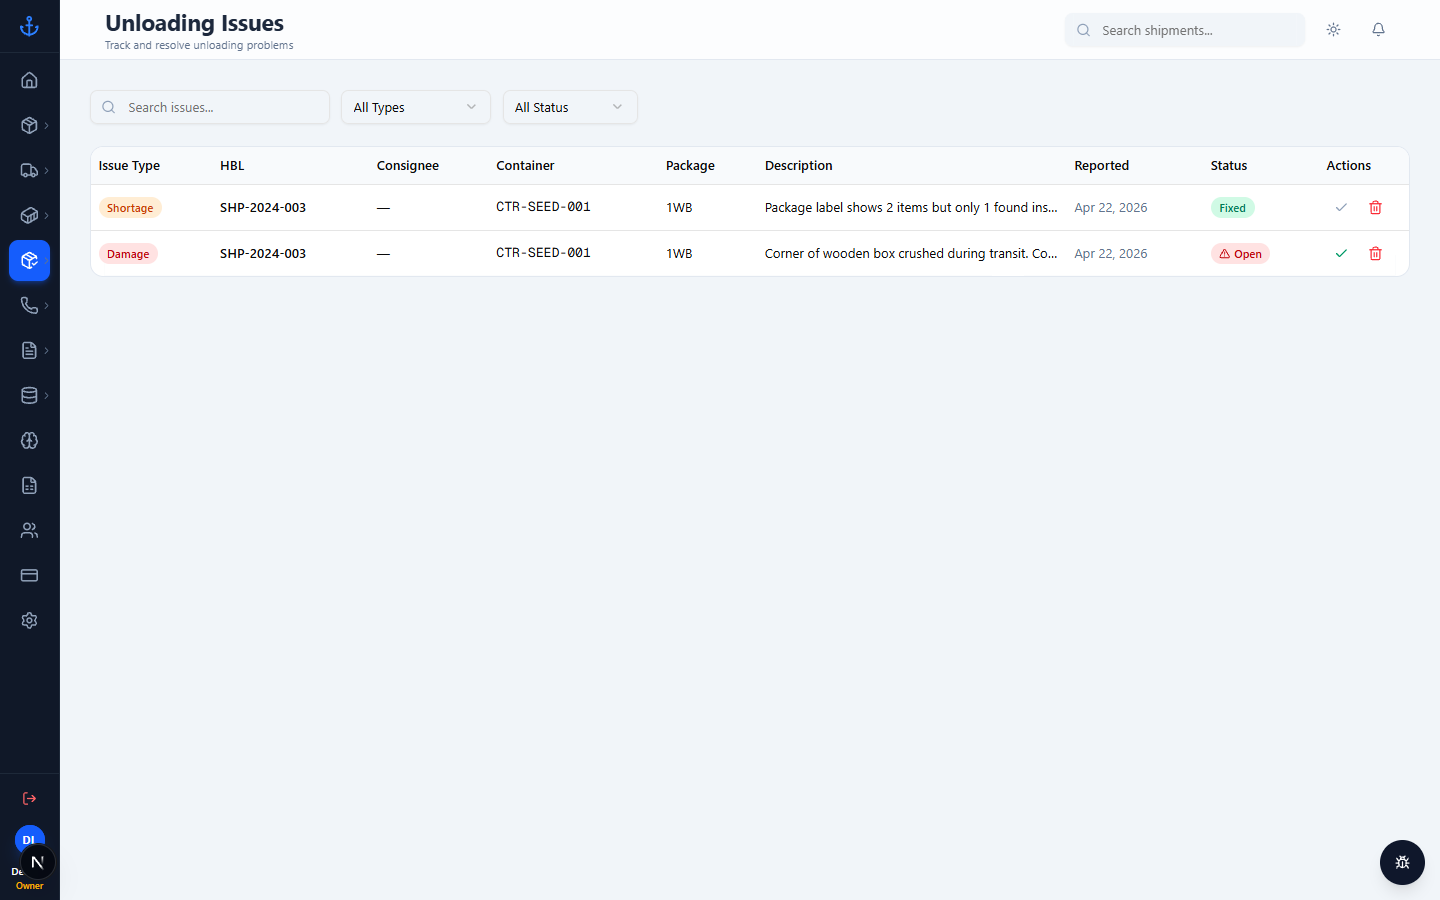Toggle light/dark theme sun icon

(1333, 30)
